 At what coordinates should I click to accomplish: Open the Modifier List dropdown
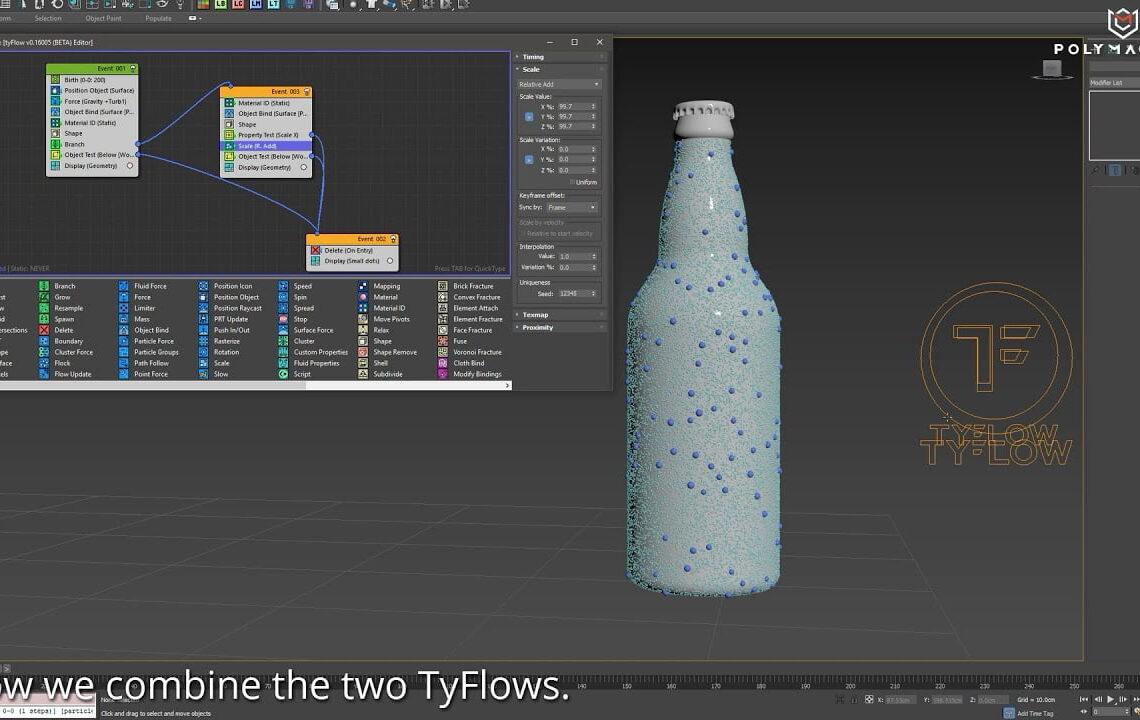coord(1114,83)
